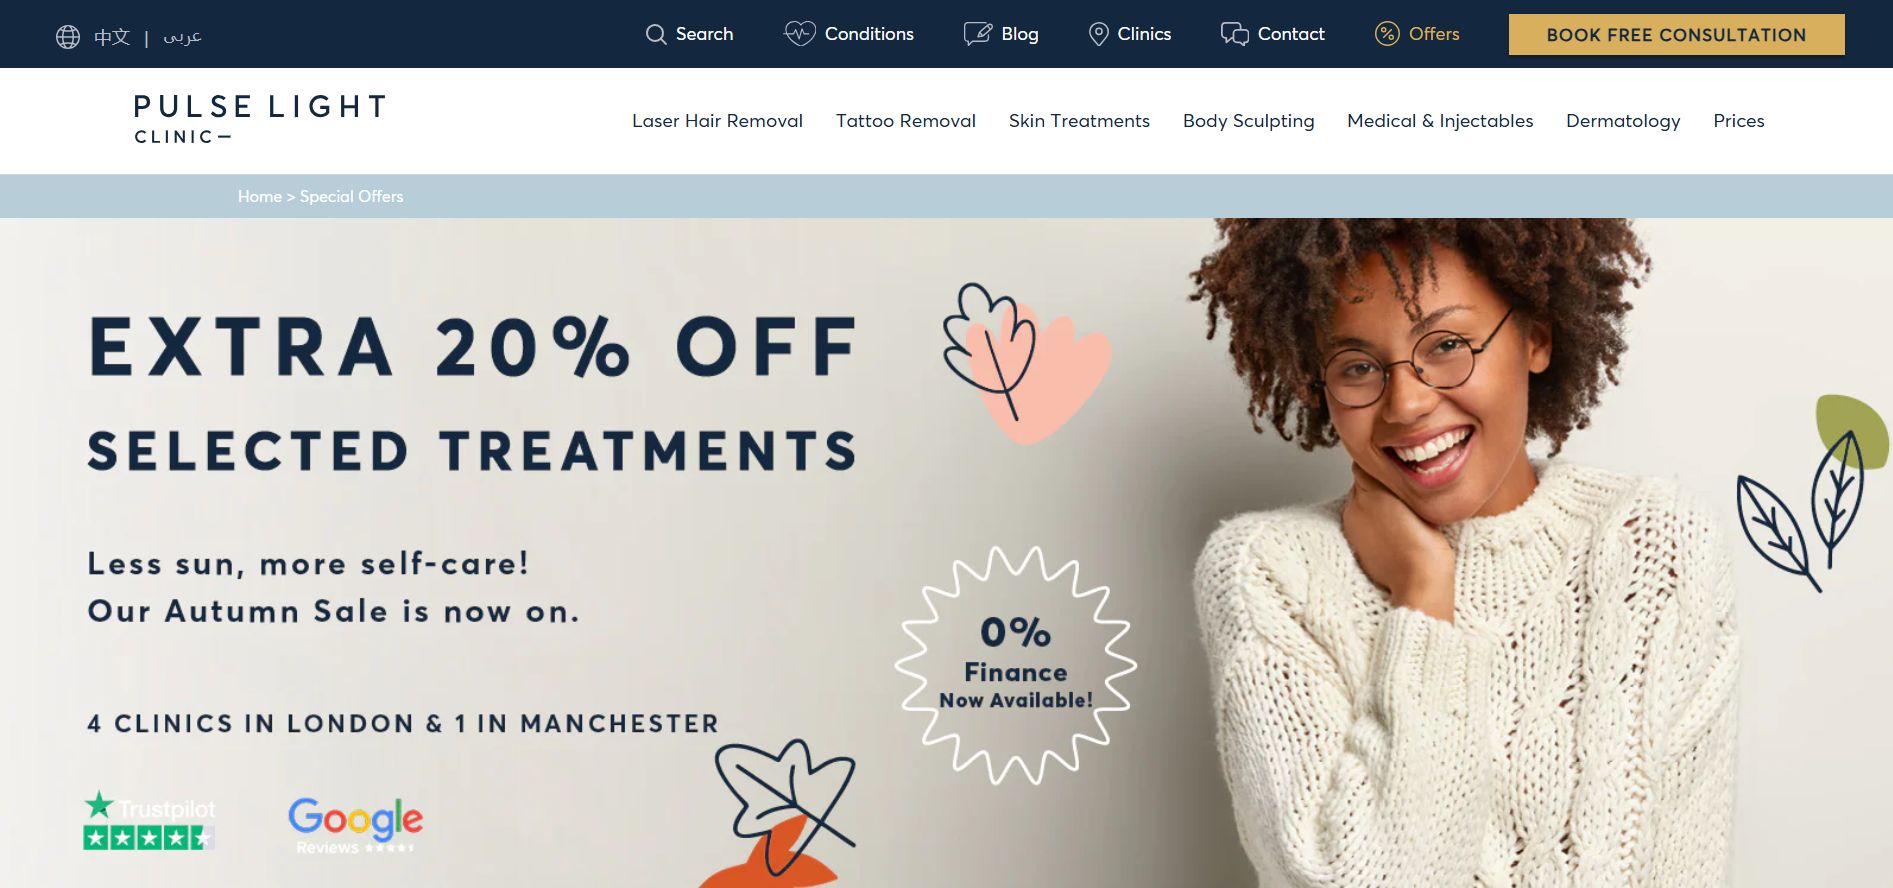Click the speech bubbles Contact icon
Image resolution: width=1893 pixels, height=888 pixels.
pyautogui.click(x=1235, y=34)
